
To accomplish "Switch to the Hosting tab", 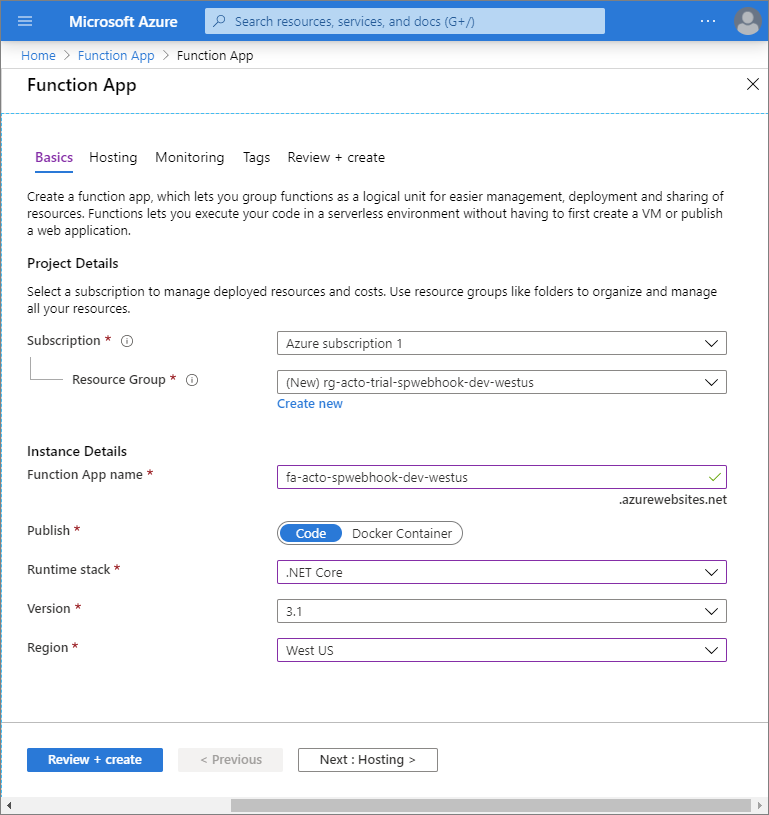I will coord(113,157).
